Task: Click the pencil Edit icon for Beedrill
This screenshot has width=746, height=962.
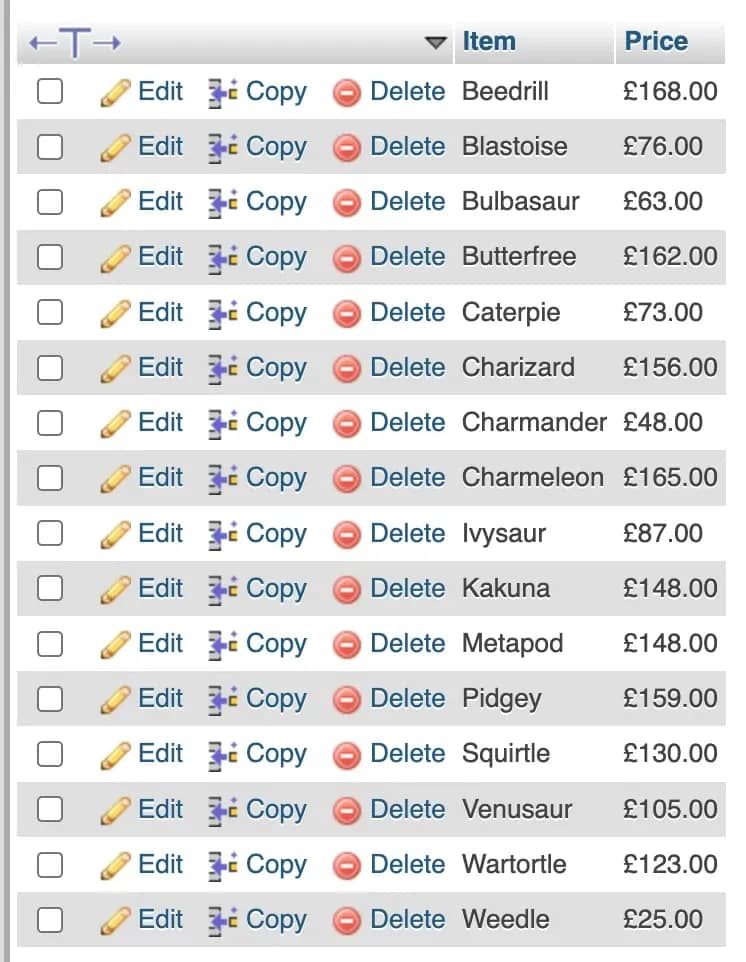Action: pos(115,93)
